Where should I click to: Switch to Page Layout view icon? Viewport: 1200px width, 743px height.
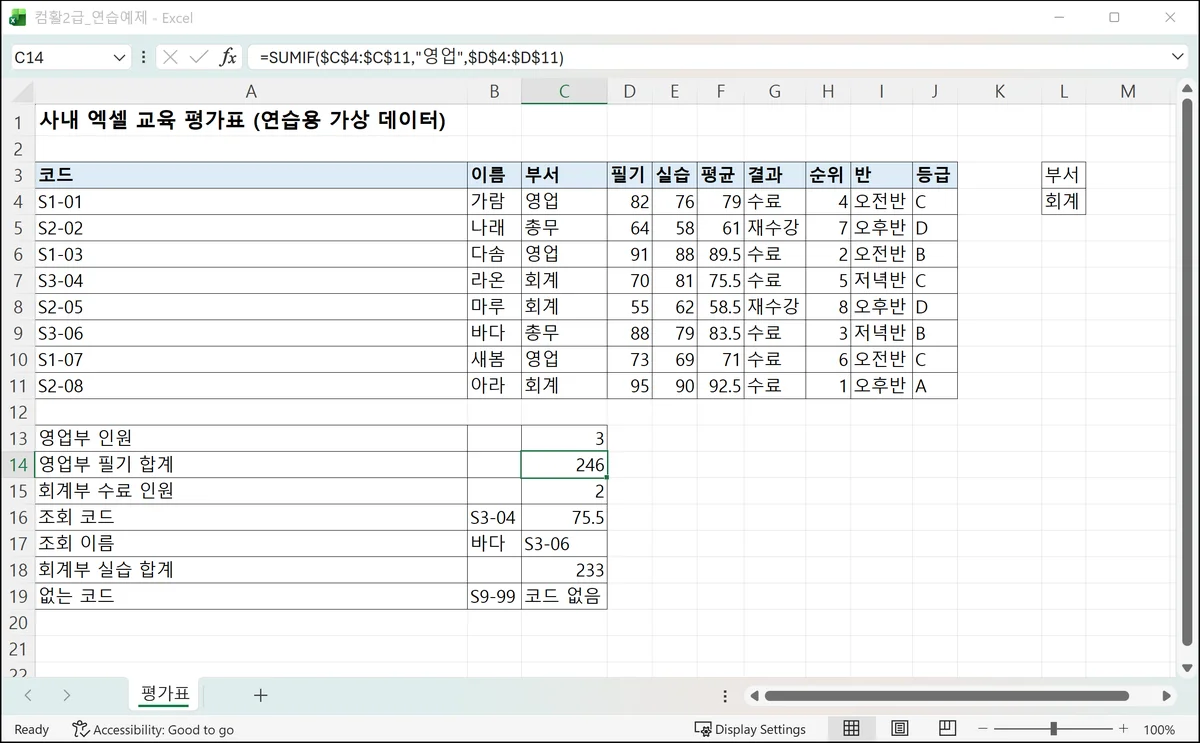[899, 728]
